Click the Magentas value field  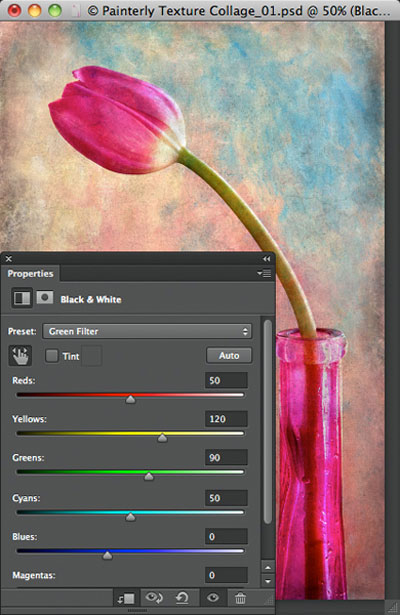click(226, 575)
